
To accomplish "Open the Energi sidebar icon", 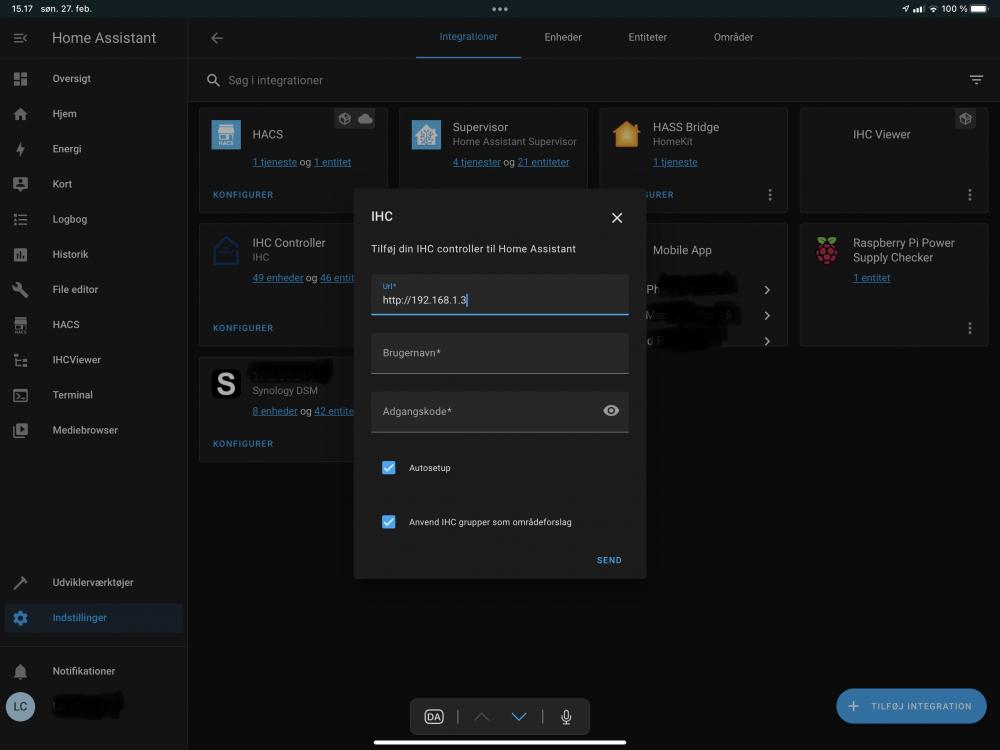I will (20, 149).
